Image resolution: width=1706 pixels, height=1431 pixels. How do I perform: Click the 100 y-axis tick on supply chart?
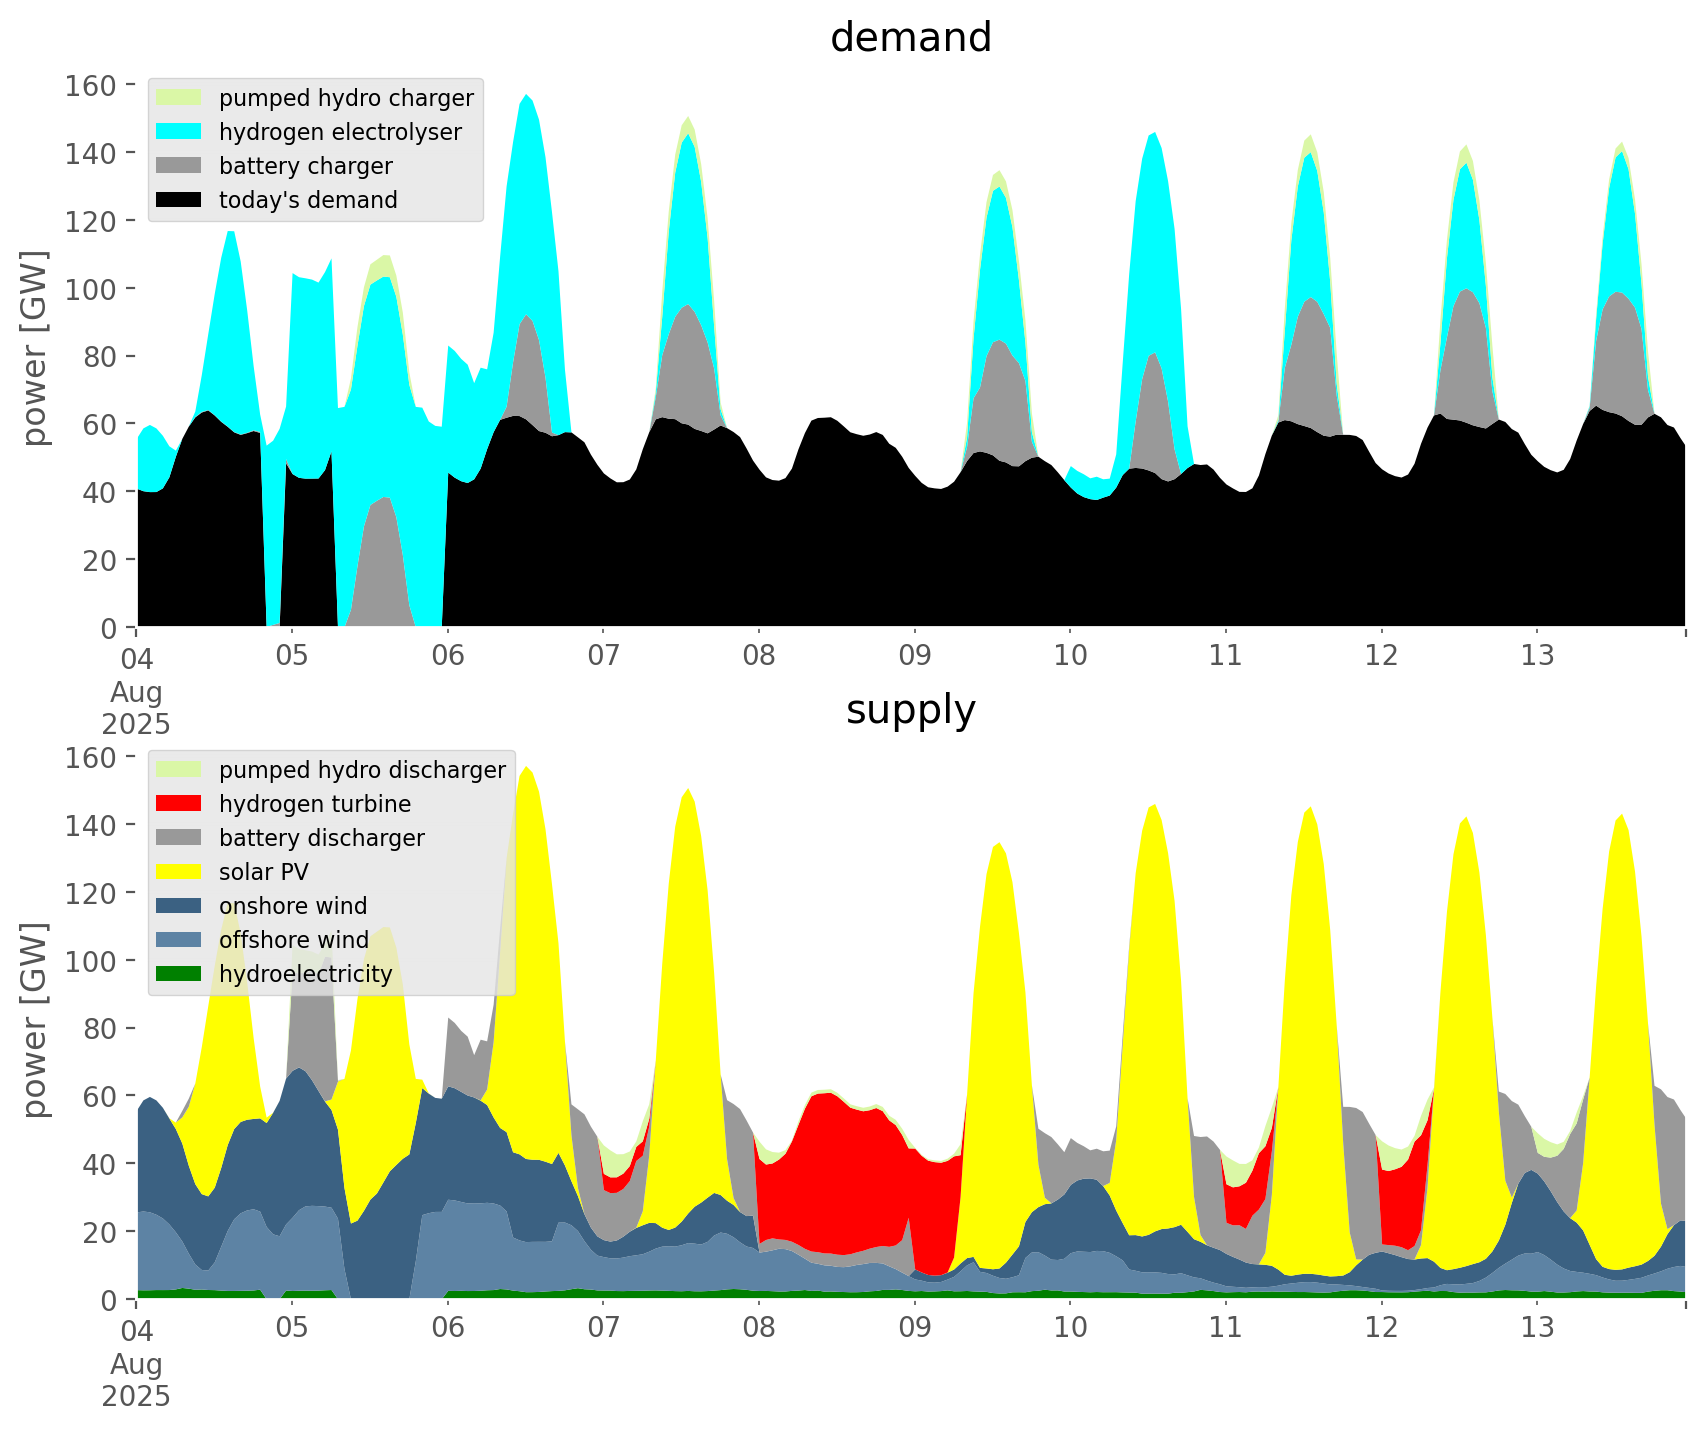tap(91, 961)
